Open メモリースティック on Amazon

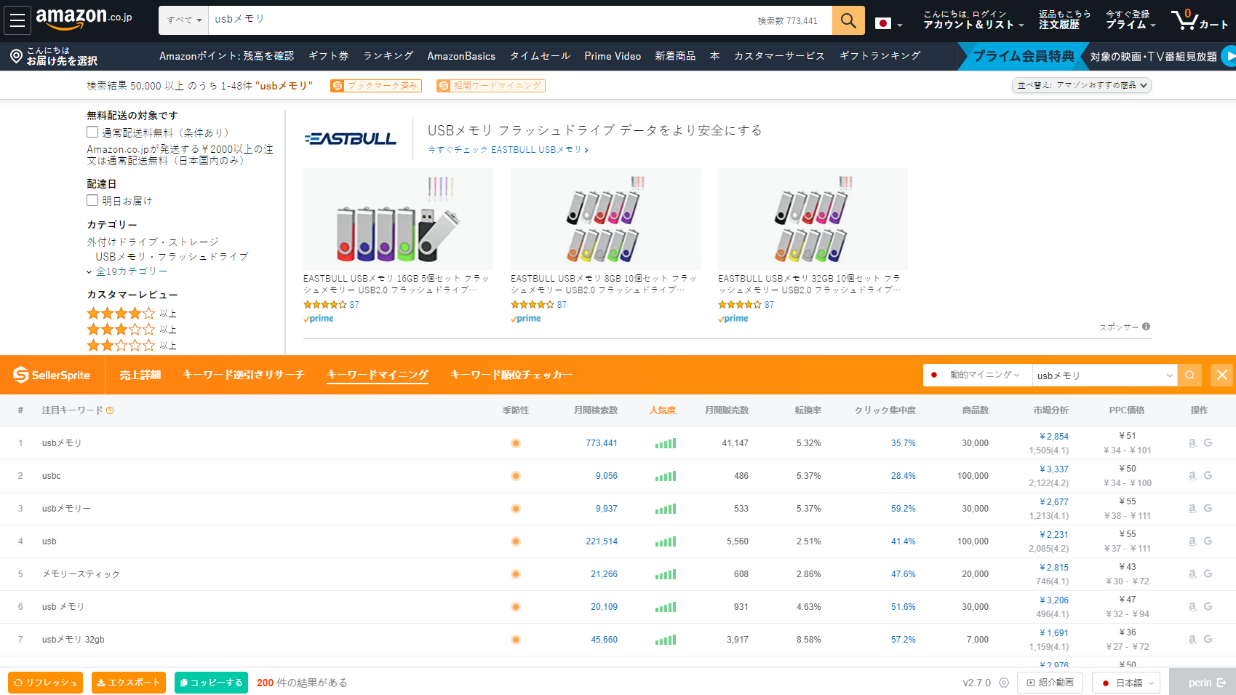pos(1191,574)
